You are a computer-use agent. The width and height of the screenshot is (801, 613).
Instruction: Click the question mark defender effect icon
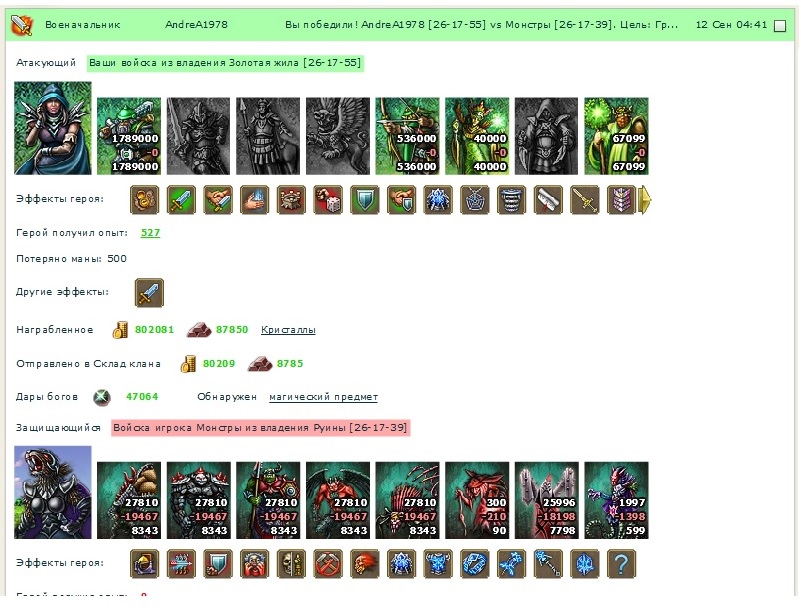click(621, 564)
